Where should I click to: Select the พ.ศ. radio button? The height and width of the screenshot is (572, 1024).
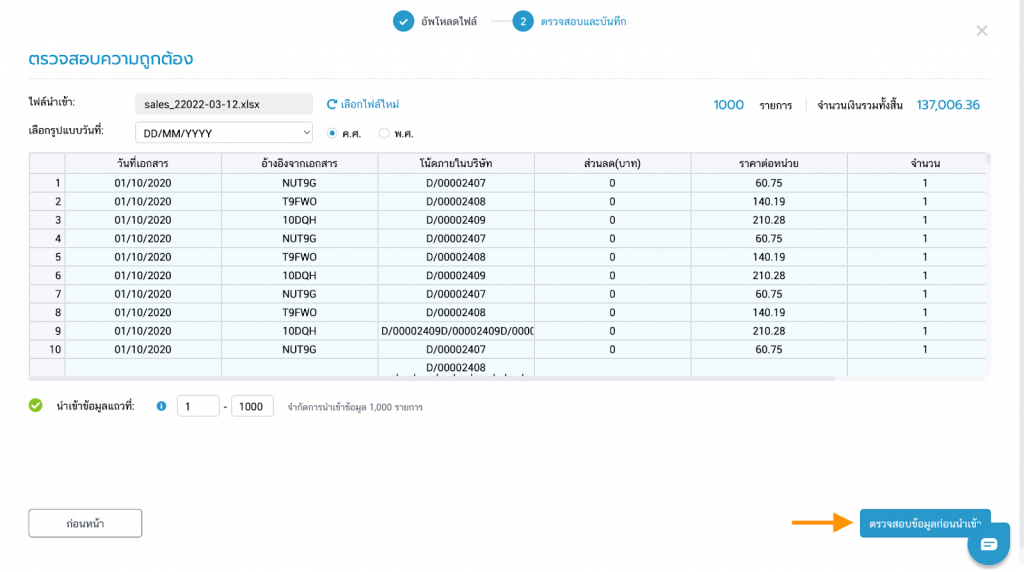(384, 133)
